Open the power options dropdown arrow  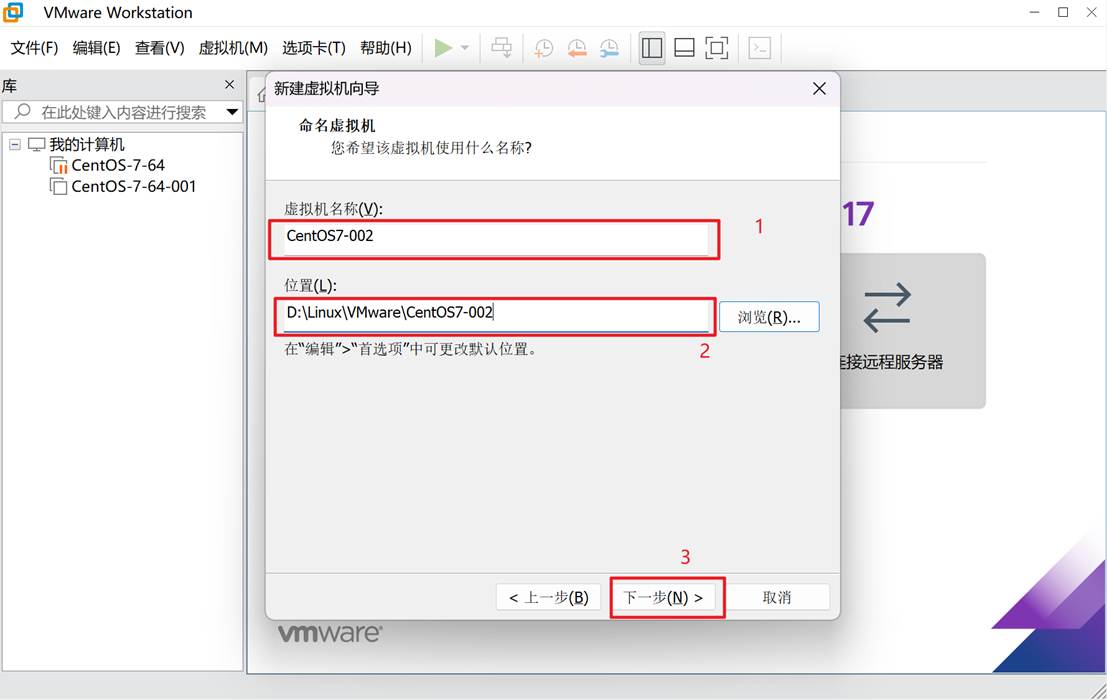465,48
